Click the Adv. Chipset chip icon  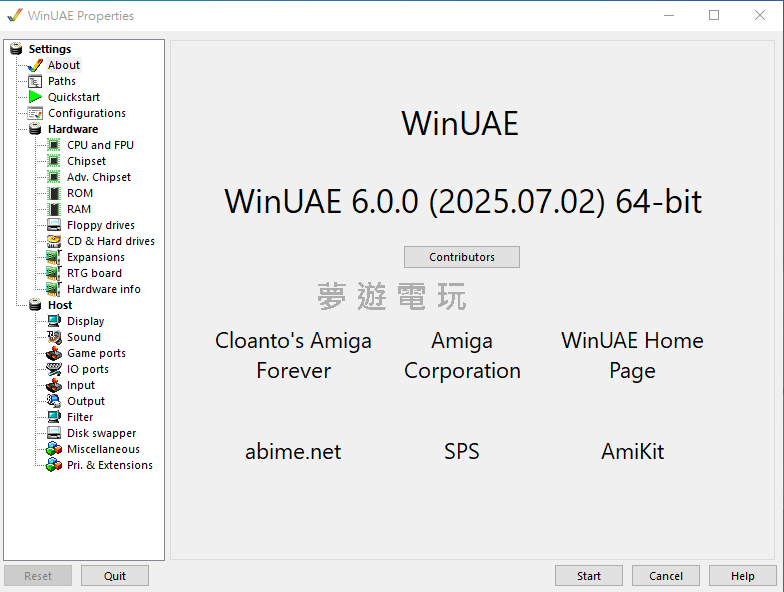[54, 177]
